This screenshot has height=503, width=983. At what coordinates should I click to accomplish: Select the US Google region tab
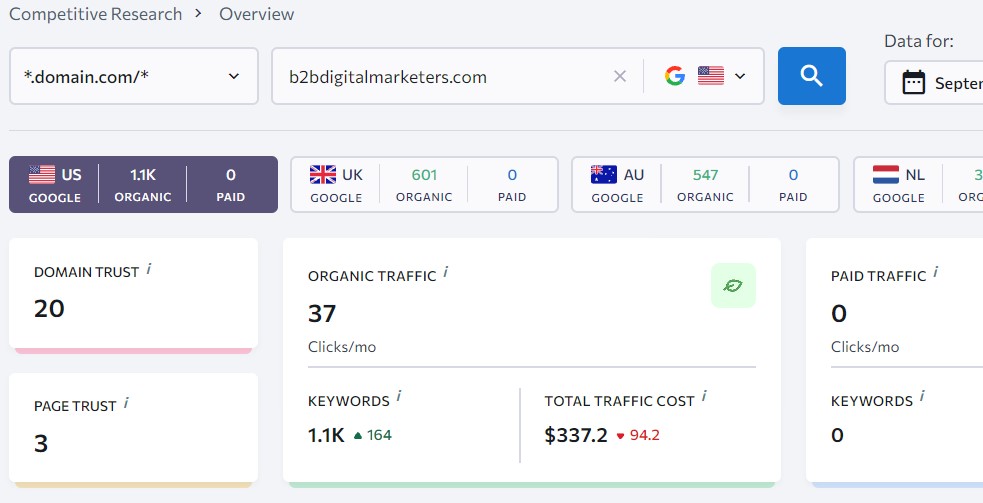(x=143, y=184)
